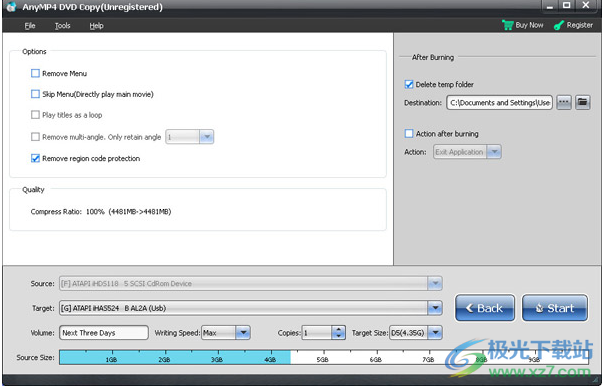Minimize the AnyMP4 window

[549, 6]
